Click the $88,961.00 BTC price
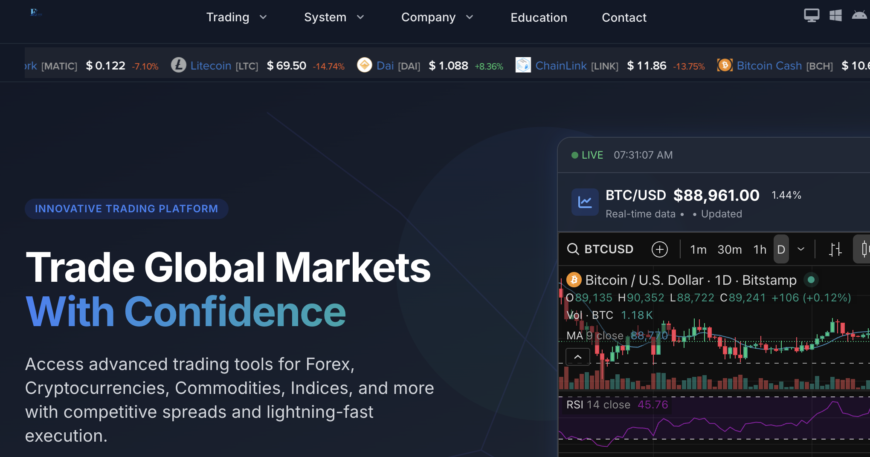The image size is (870, 457). 716,195
